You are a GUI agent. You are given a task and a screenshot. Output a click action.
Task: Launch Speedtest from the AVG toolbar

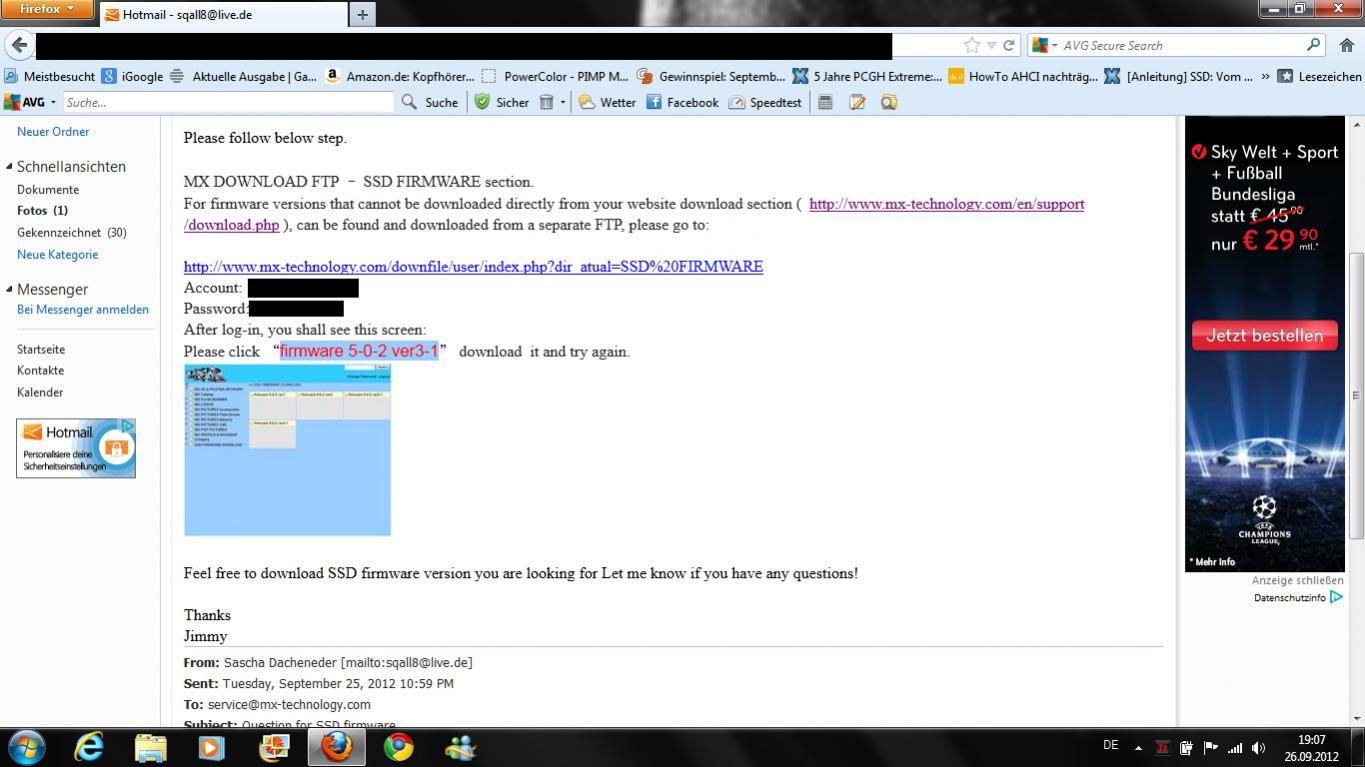[x=765, y=102]
